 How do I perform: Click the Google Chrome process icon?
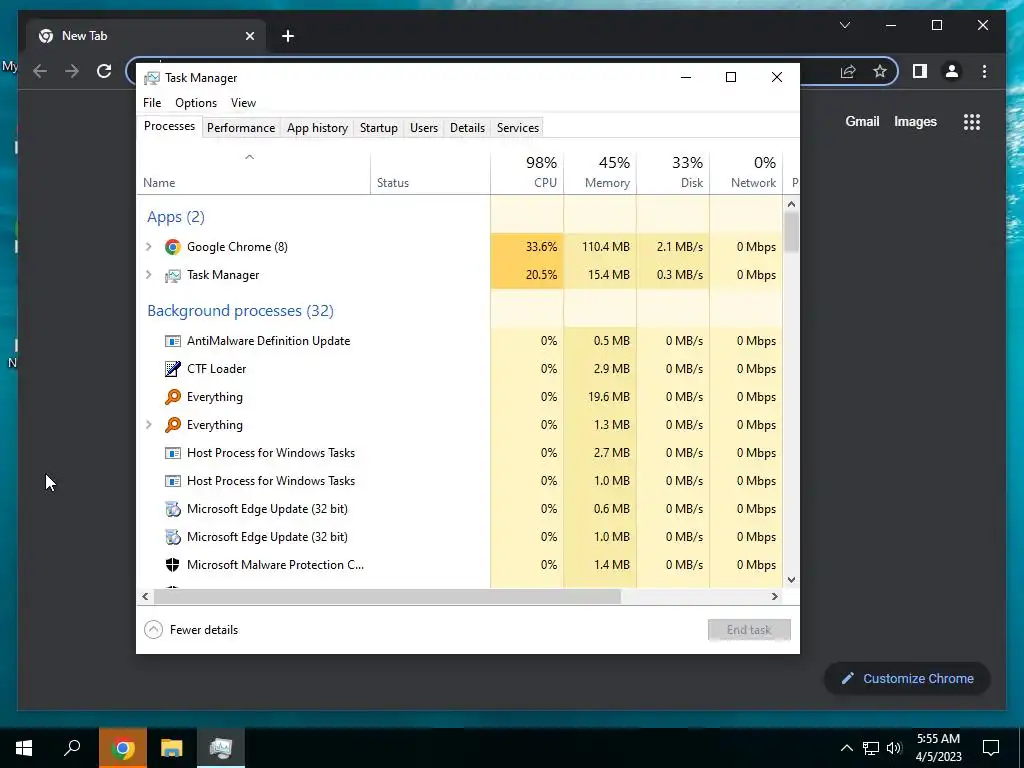pyautogui.click(x=172, y=247)
